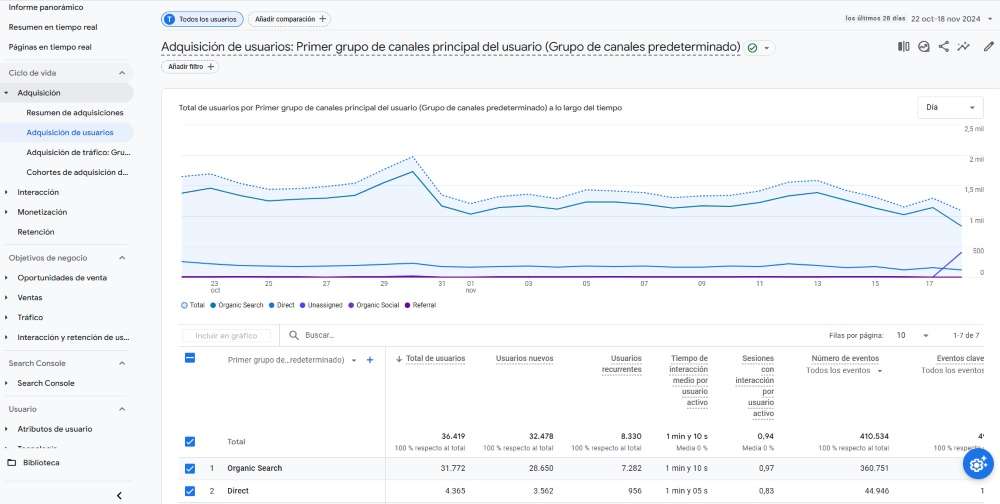Viewport: 1000px width, 504px height.
Task: Click the report title text
Action: 450,47
